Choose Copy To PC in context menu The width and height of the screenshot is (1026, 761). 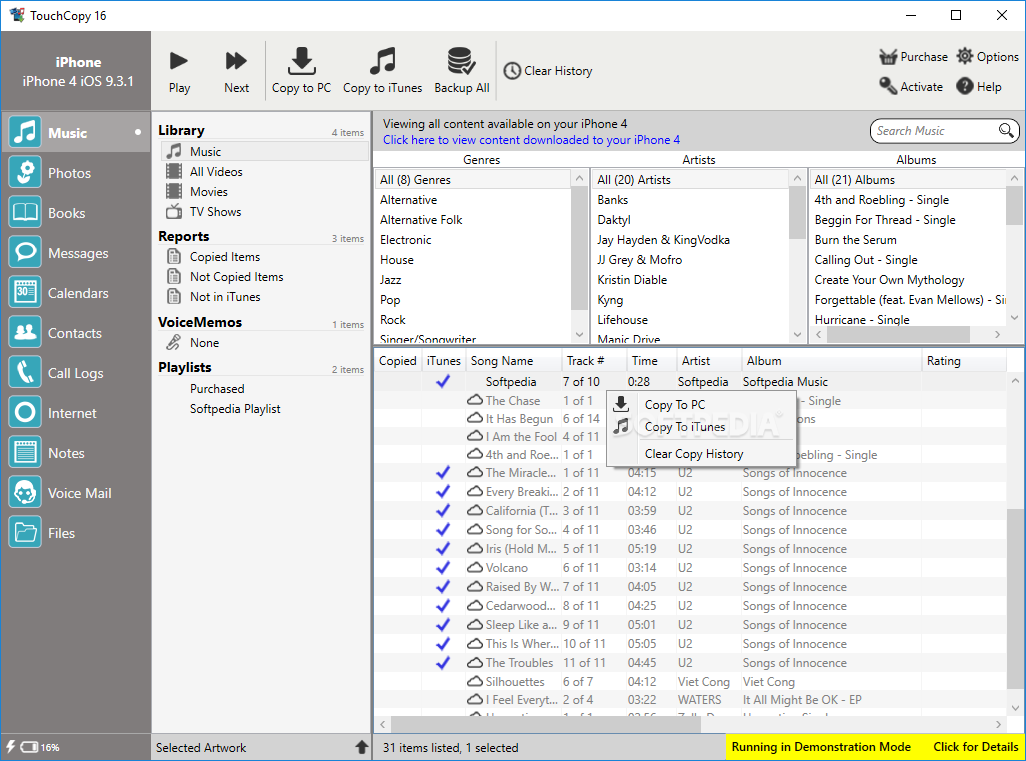700,404
